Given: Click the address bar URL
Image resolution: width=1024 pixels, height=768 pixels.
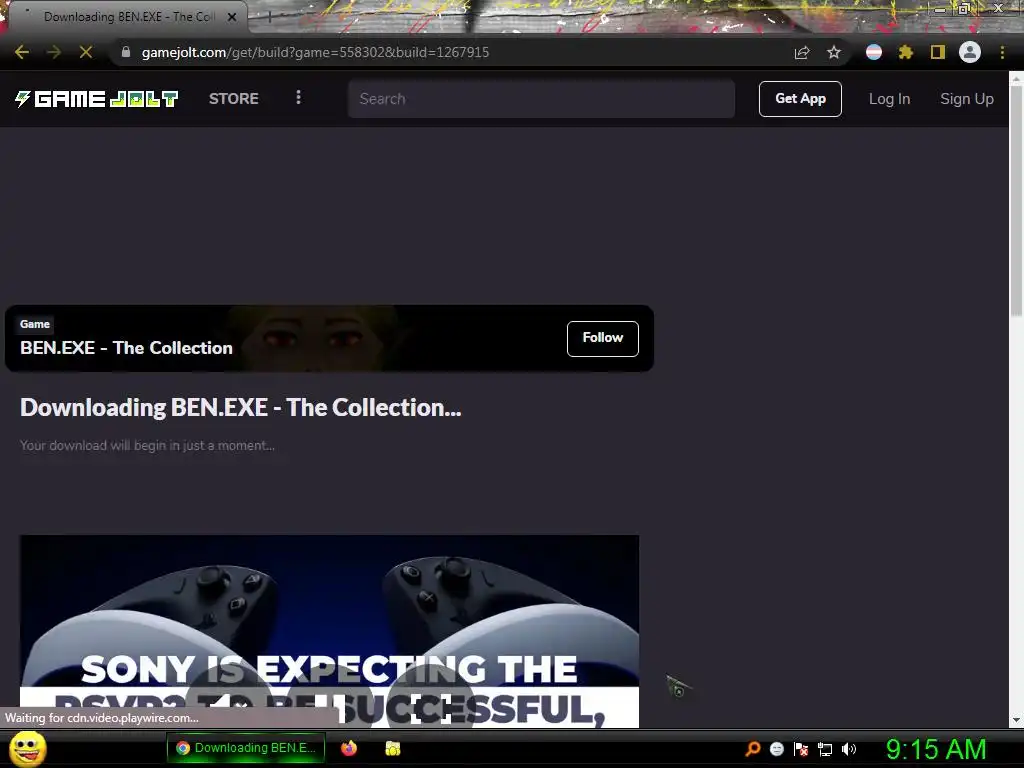Looking at the screenshot, I should (x=315, y=52).
